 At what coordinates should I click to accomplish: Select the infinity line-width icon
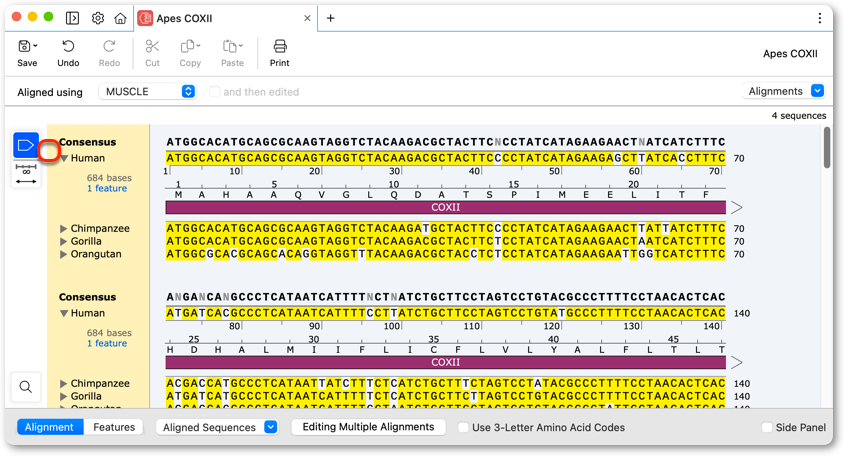[x=26, y=169]
